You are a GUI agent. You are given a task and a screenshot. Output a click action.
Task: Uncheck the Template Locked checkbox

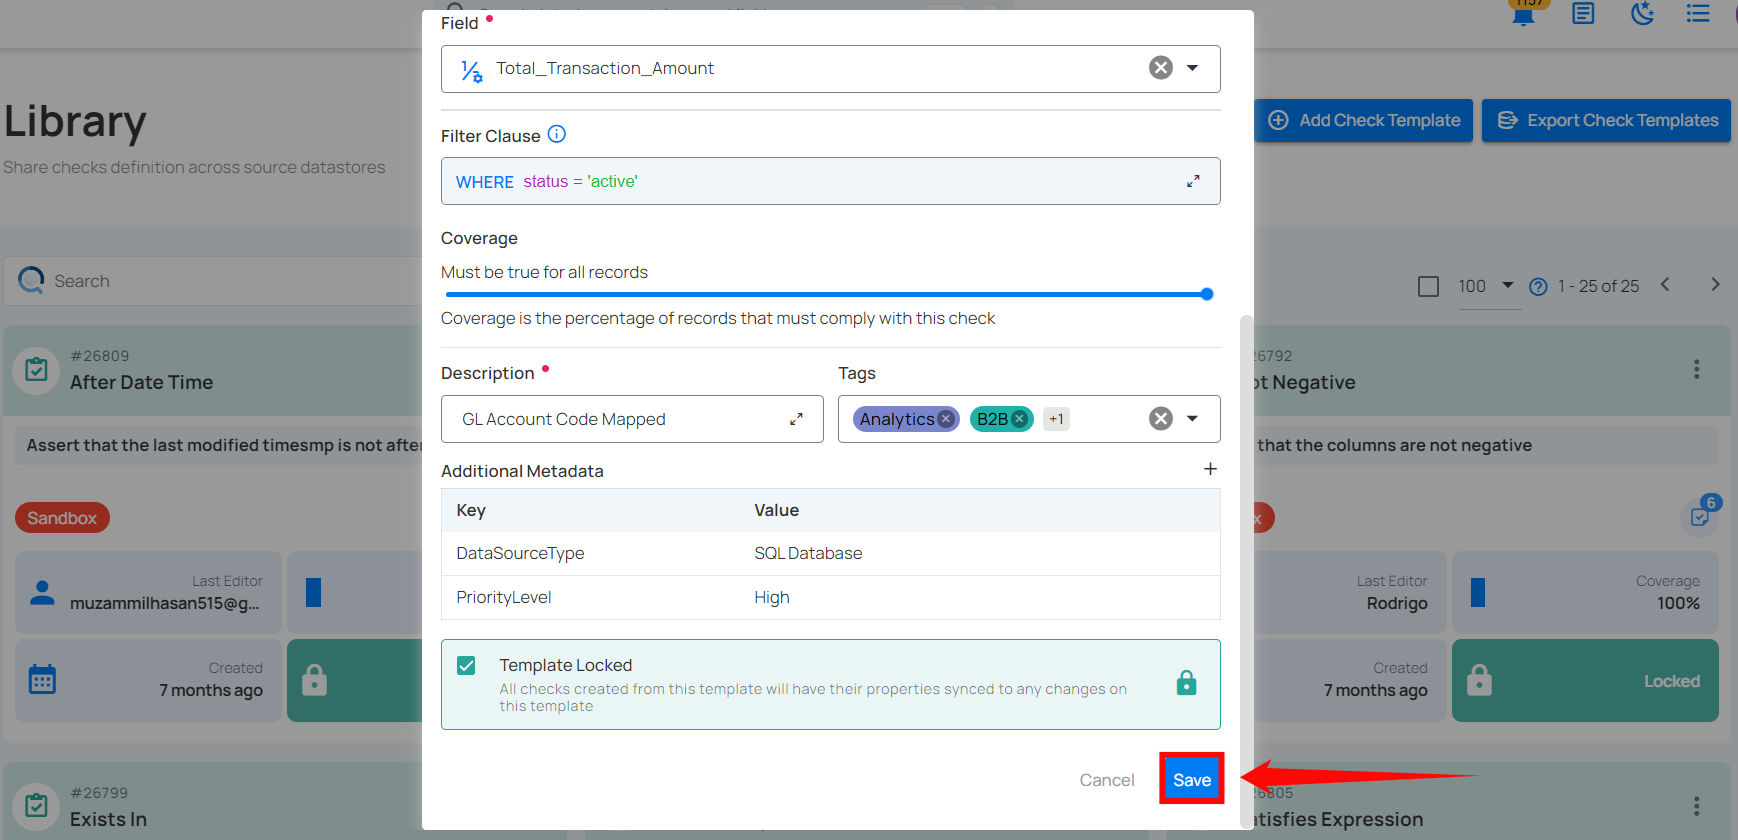[x=466, y=666]
